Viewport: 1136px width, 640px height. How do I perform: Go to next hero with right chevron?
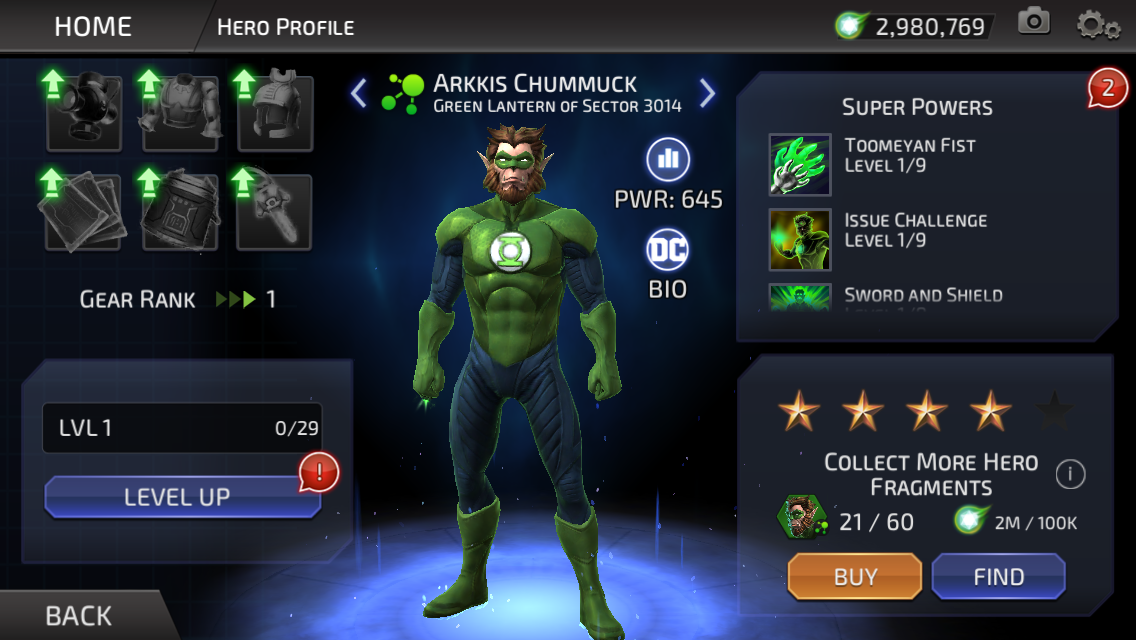tap(707, 93)
